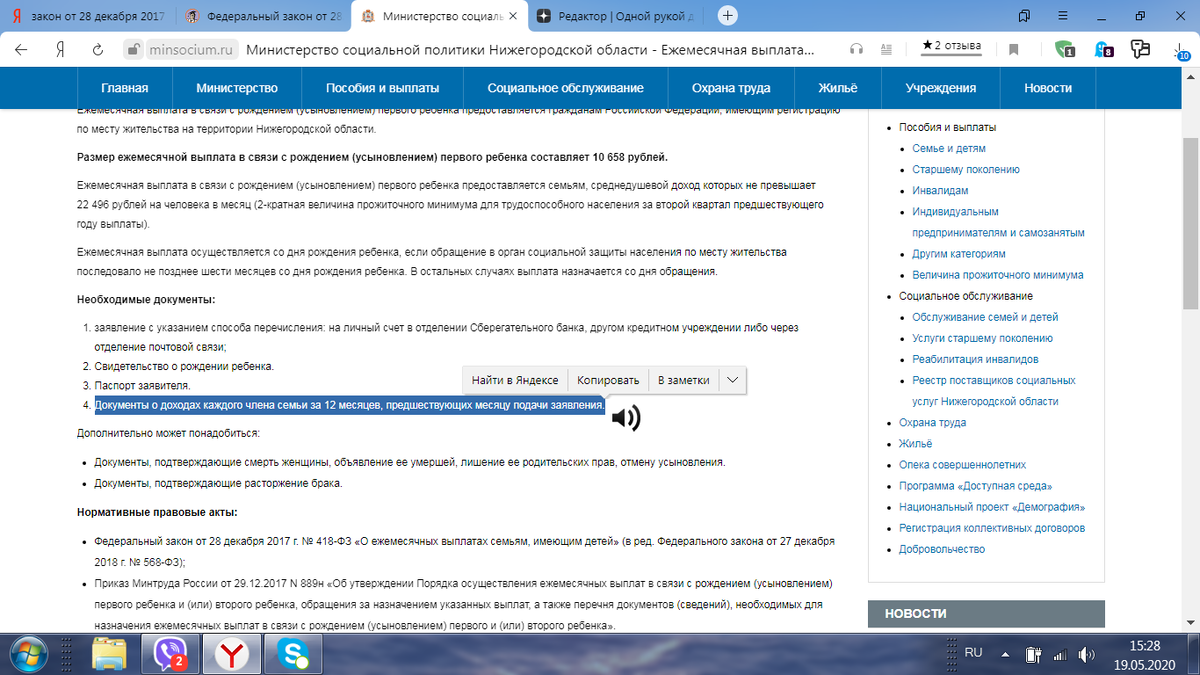The height and width of the screenshot is (675, 1200).
Task: Open Yandex Browser taskbar icon
Action: point(233,655)
